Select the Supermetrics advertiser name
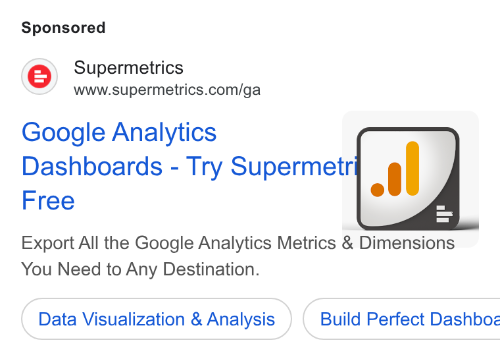The height and width of the screenshot is (361, 500). [x=128, y=68]
